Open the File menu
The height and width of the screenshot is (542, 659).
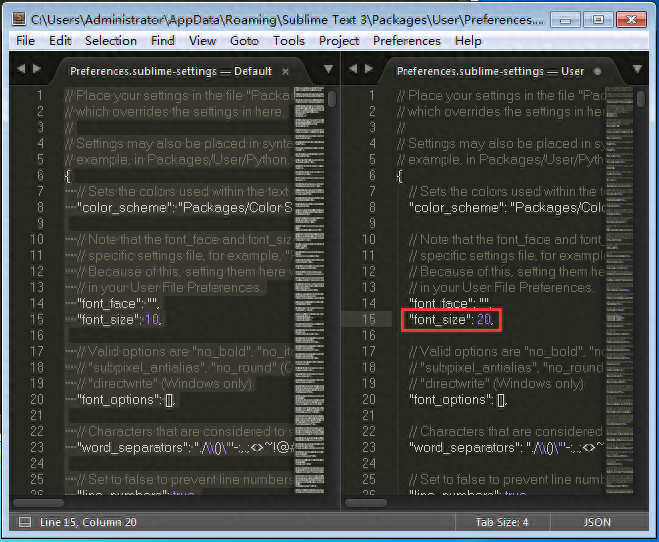25,41
